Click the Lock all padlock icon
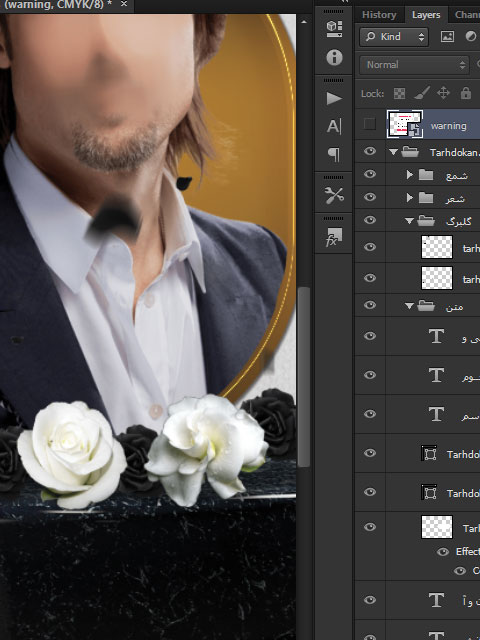 pos(466,93)
